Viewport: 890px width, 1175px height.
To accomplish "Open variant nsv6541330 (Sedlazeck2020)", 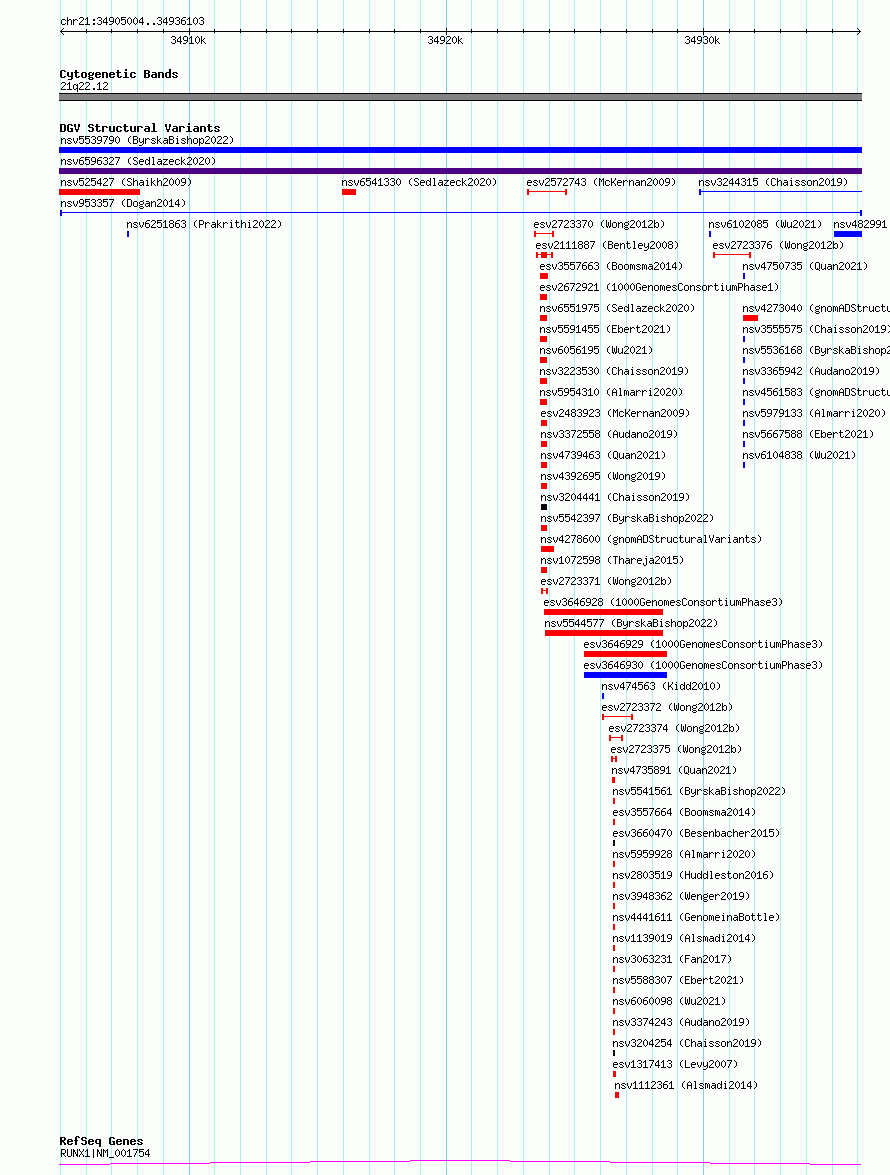I will (x=419, y=182).
